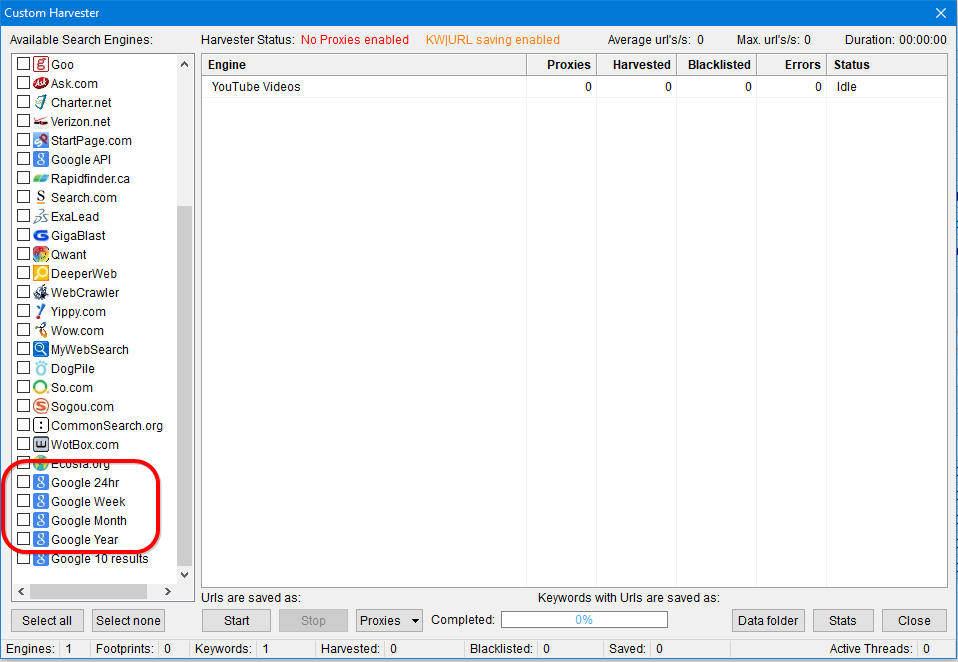Viewport: 958px width, 662px height.
Task: Click the Search.com S icon
Action: 41,197
